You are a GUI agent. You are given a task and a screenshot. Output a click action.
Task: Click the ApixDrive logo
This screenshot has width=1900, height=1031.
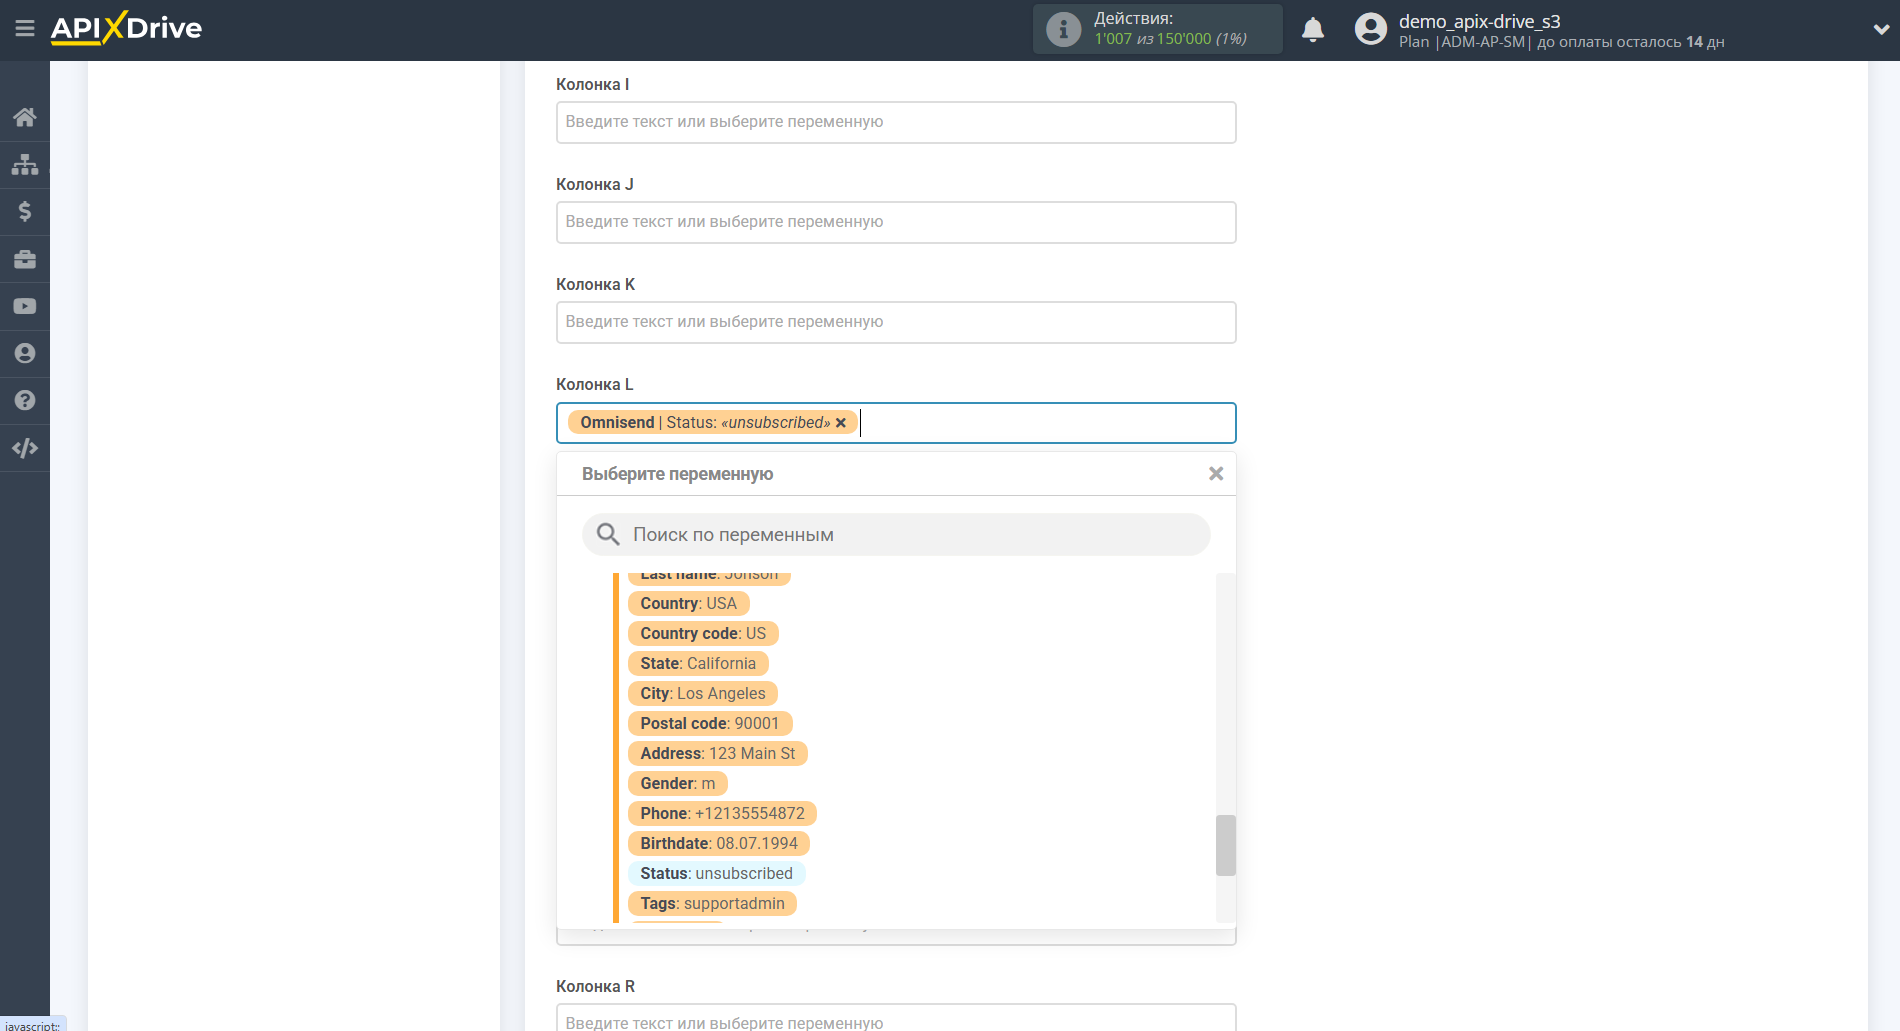125,29
